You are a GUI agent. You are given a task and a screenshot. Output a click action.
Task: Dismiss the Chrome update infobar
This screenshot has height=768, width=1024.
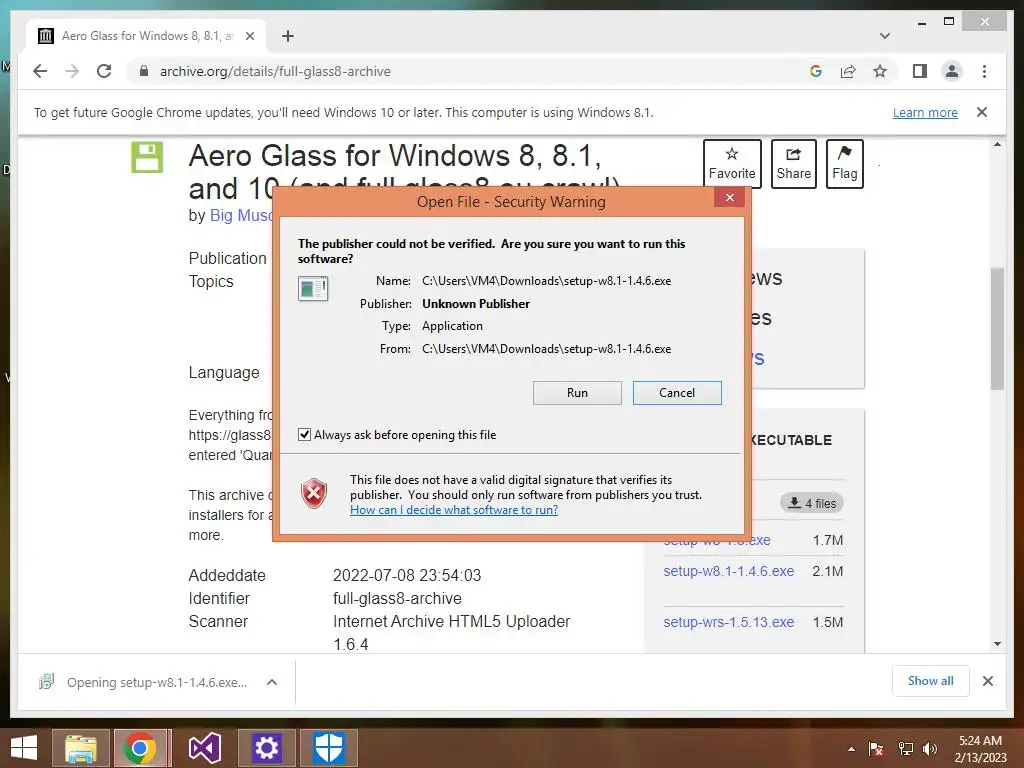[x=982, y=112]
